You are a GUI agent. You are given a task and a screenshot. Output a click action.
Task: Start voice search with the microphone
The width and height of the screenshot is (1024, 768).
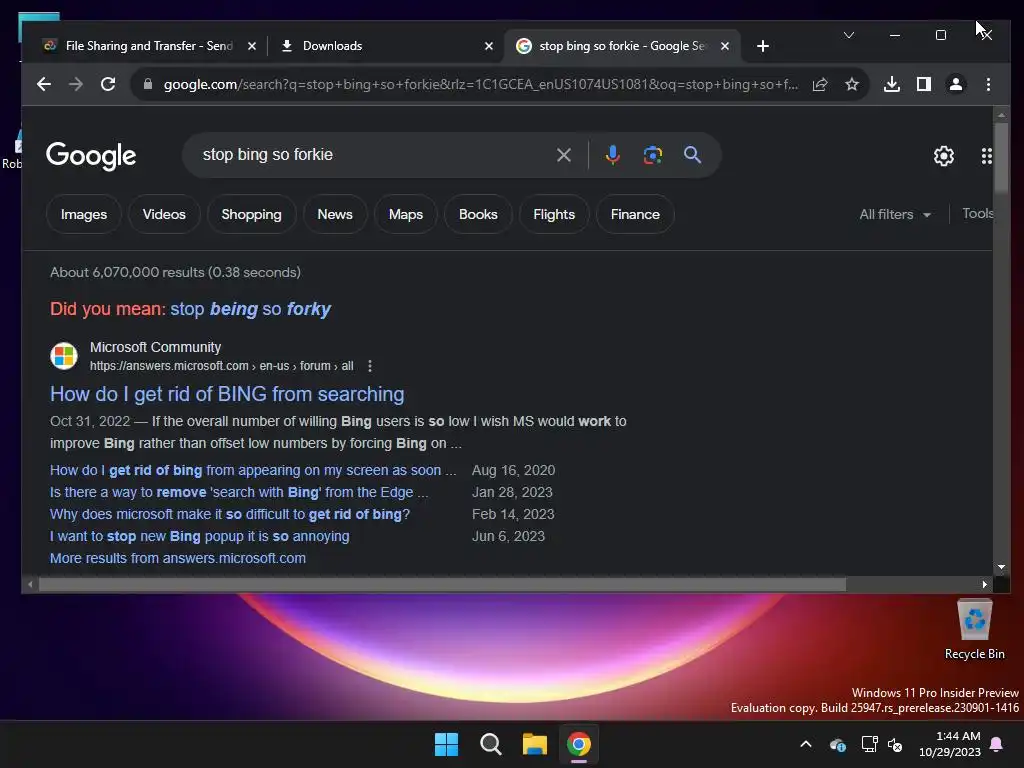coord(613,155)
